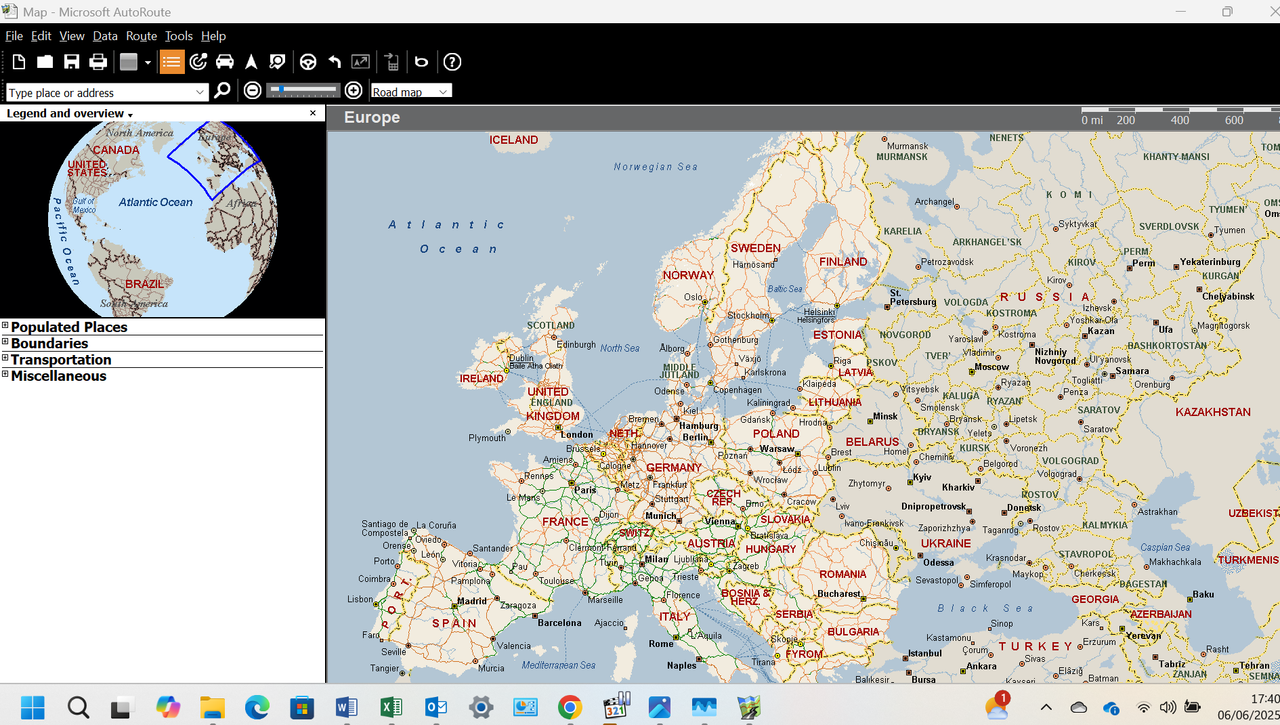The height and width of the screenshot is (725, 1280).
Task: Open Windows Search from the taskbar
Action: coord(78,708)
